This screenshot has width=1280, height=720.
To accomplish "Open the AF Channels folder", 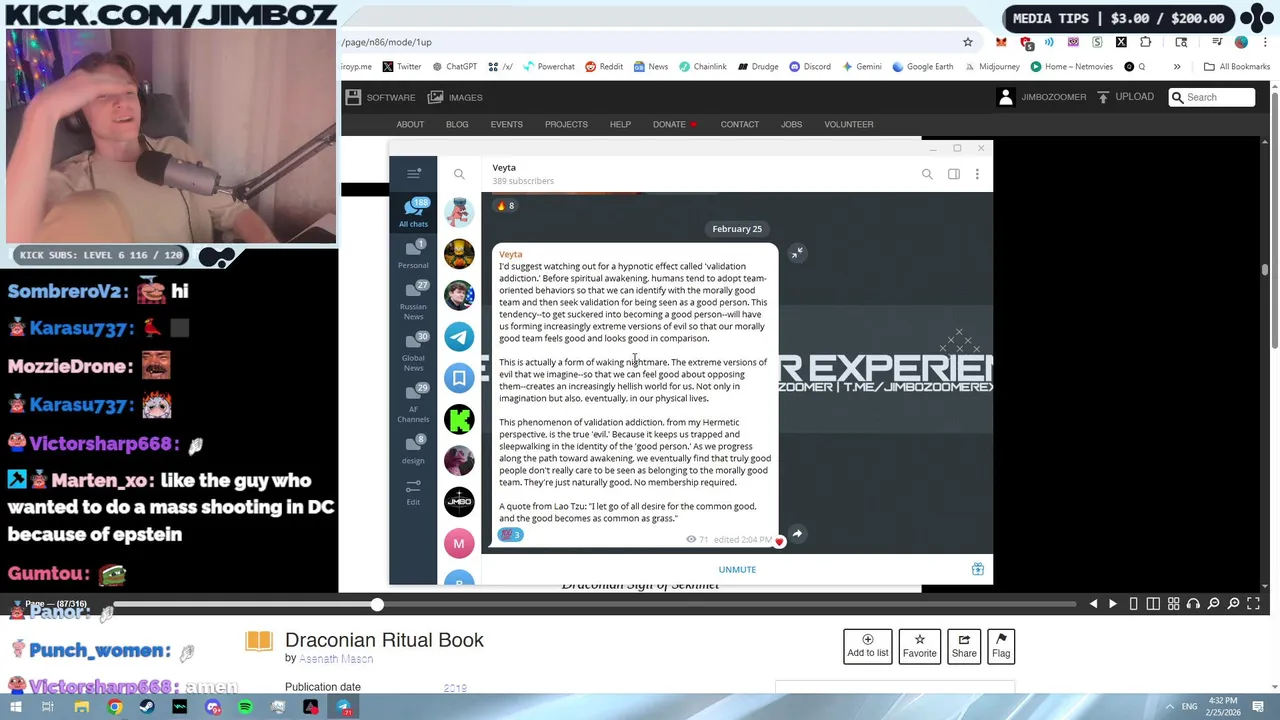I will pyautogui.click(x=413, y=402).
